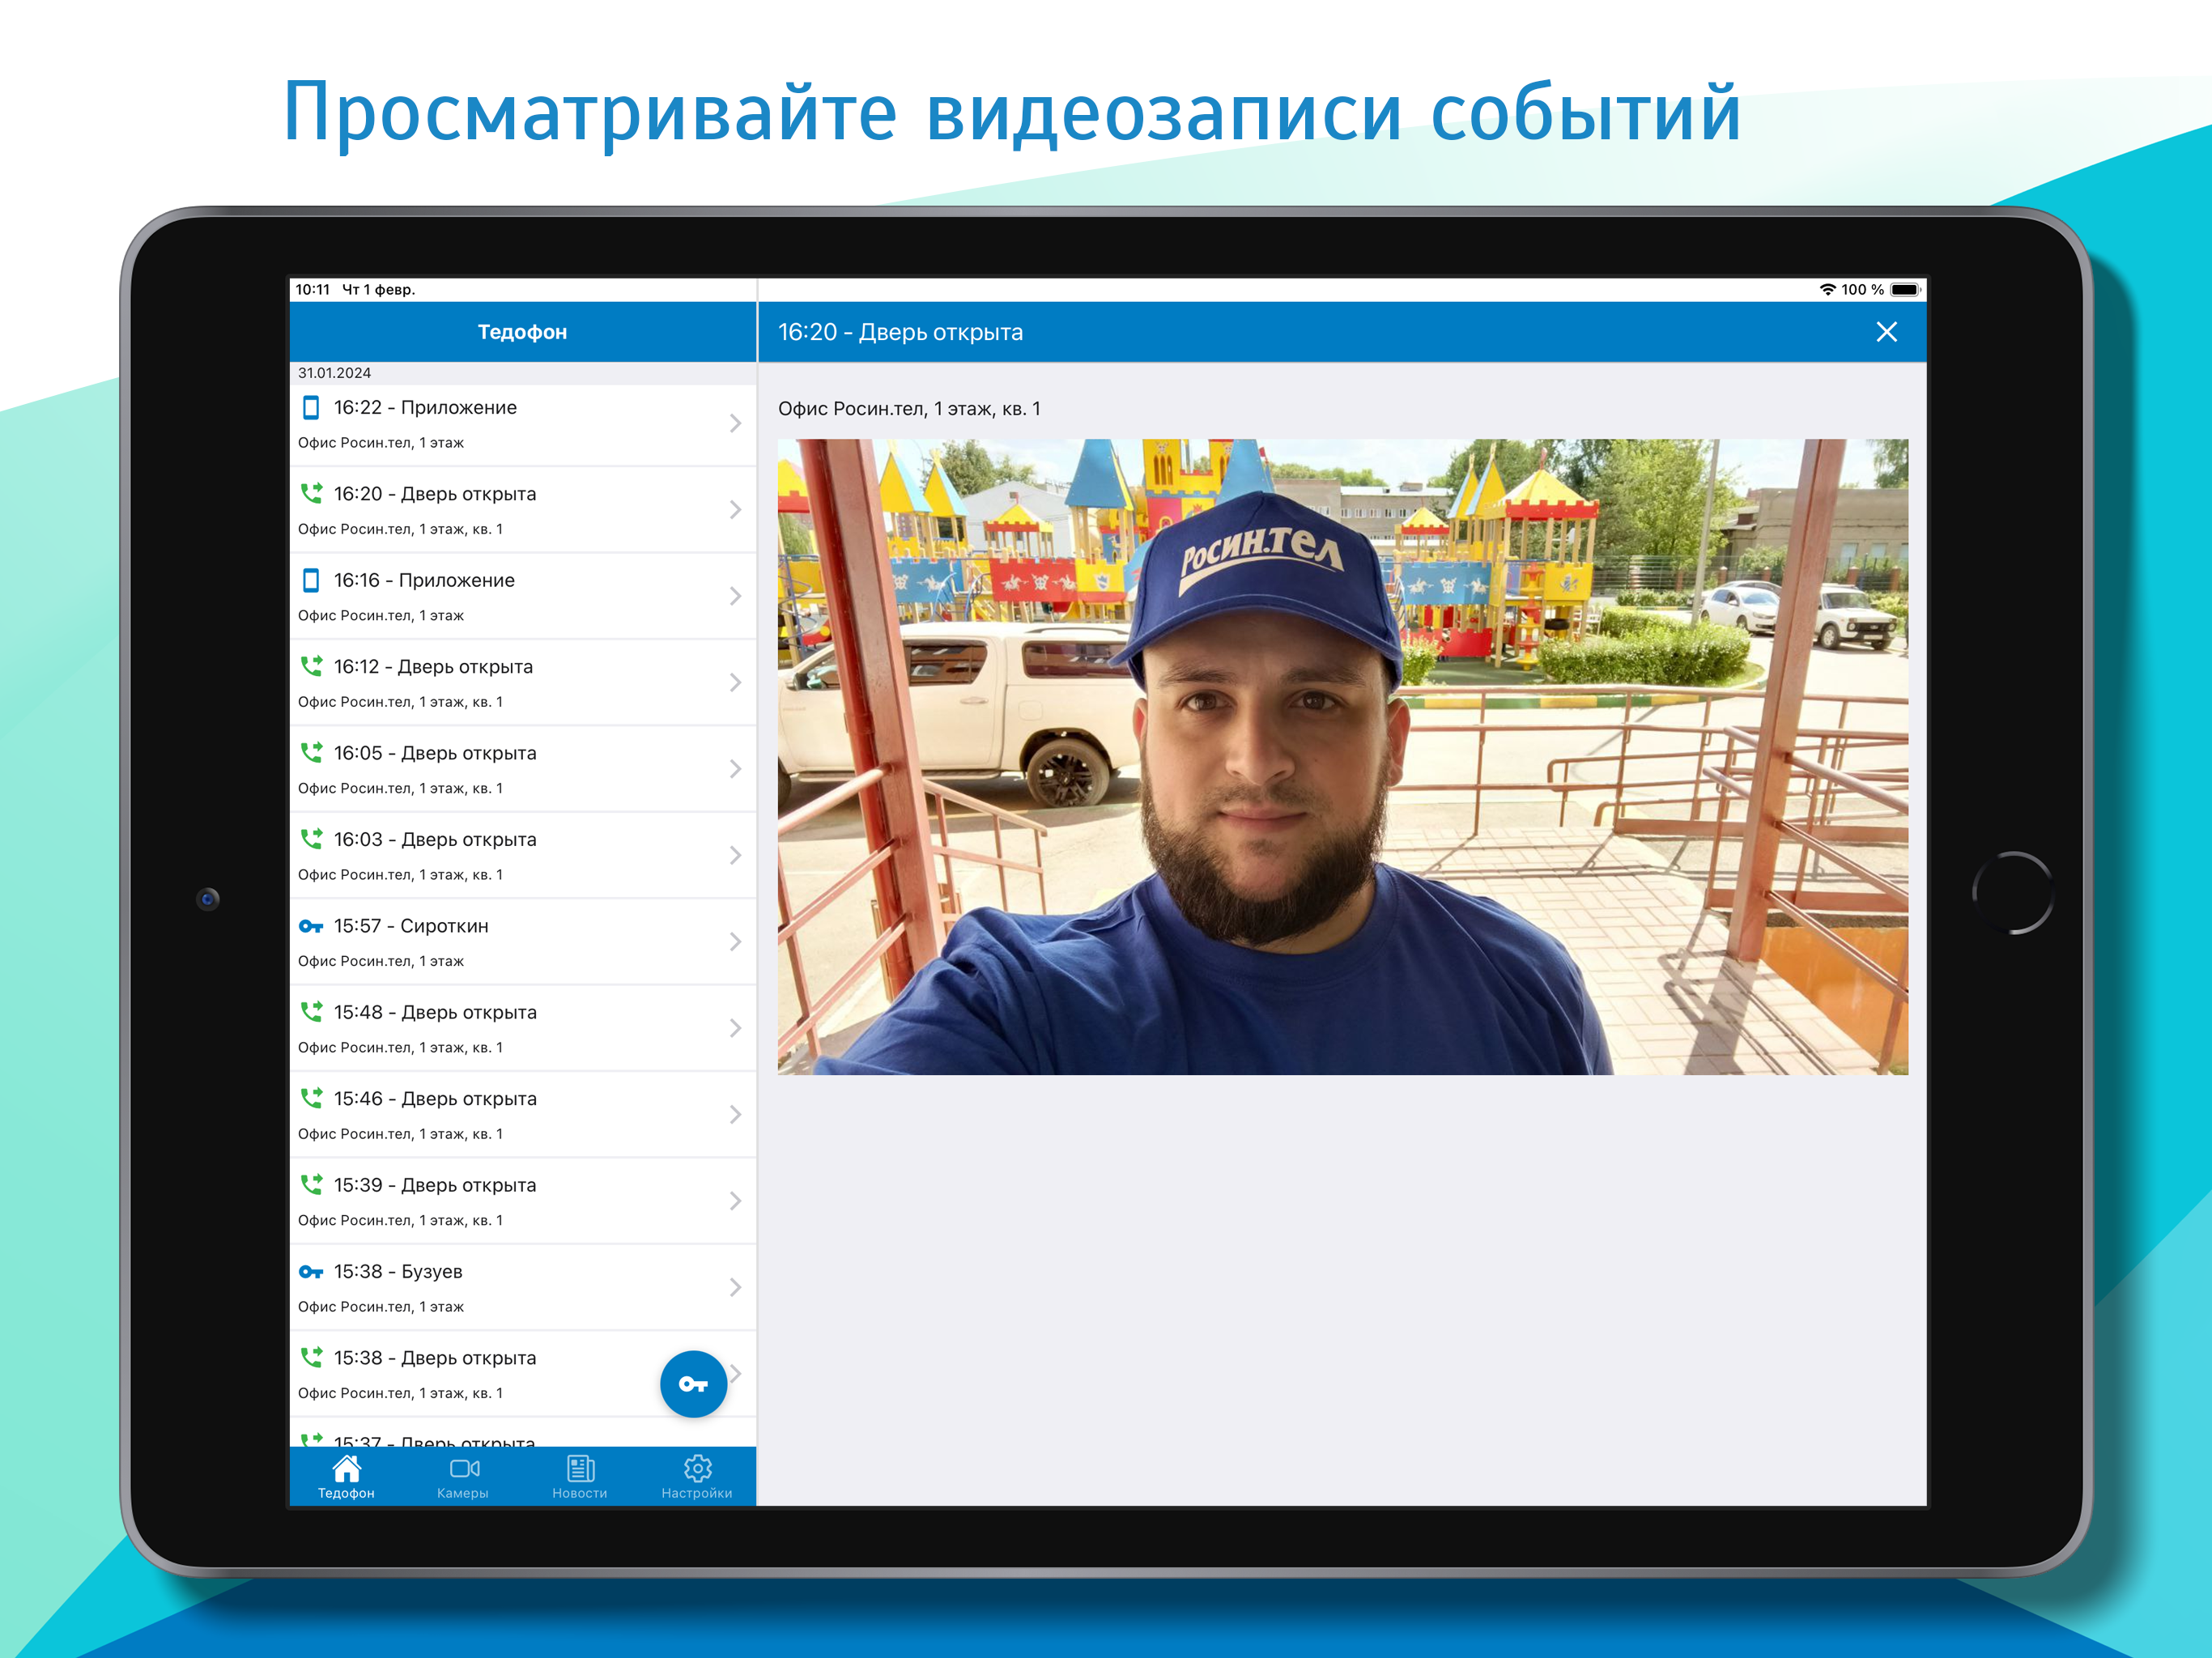2212x1658 pixels.
Task: Expand chevron of 16:16 Приложение row
Action: tap(735, 596)
